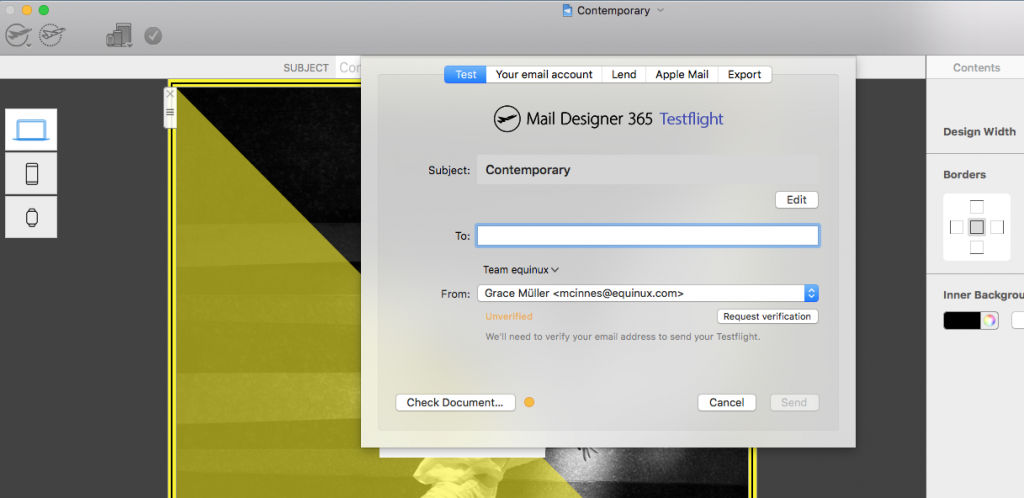This screenshot has height=498, width=1024.
Task: Click the color wheel picker icon
Action: (989, 320)
